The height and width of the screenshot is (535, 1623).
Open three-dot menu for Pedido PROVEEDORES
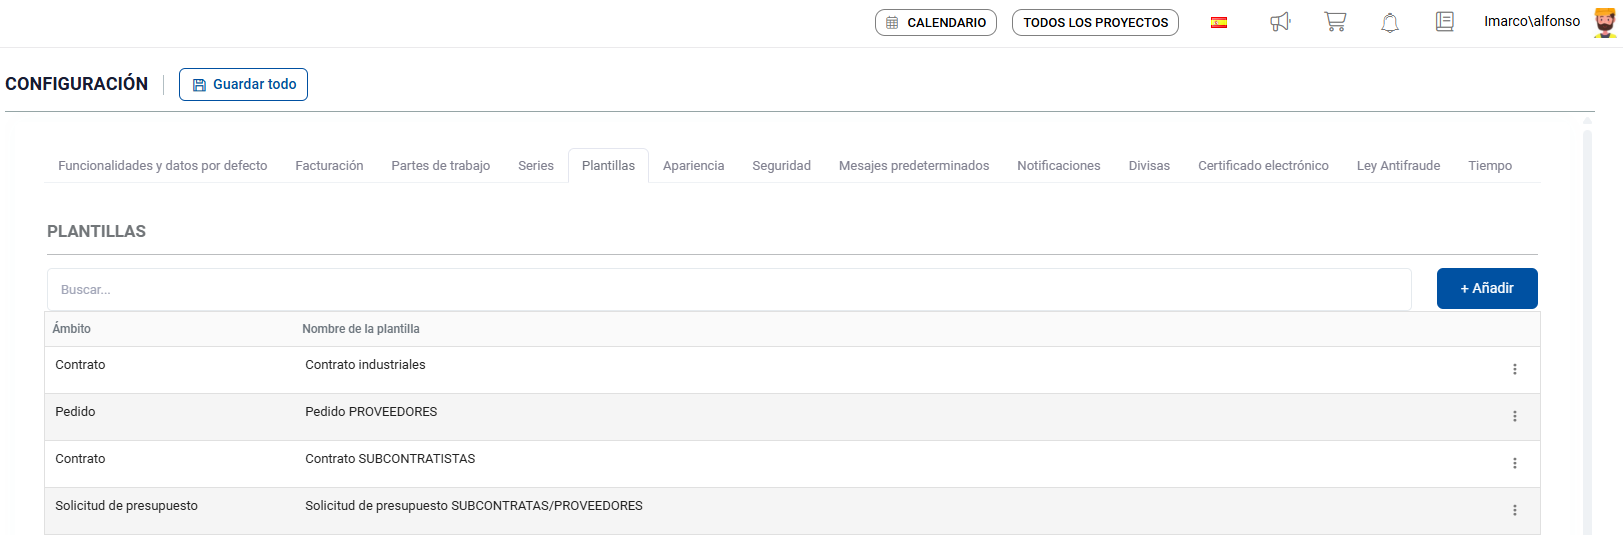point(1514,417)
